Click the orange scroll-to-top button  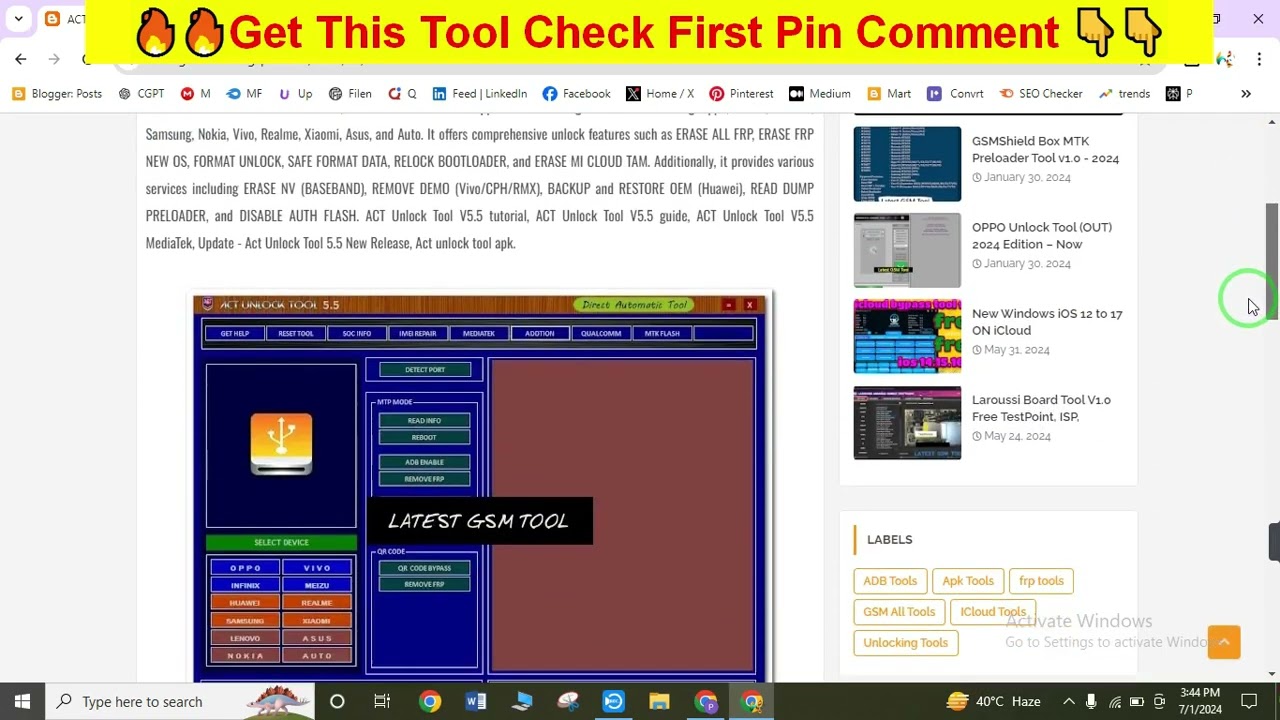(1224, 642)
